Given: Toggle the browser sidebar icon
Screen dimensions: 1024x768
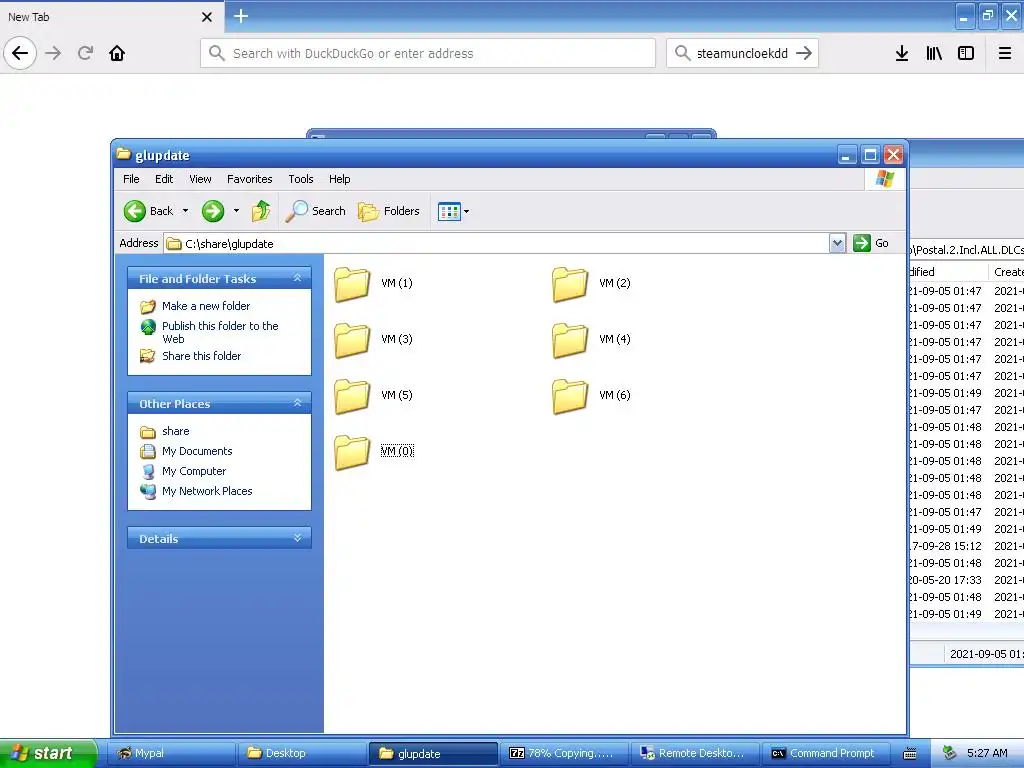Looking at the screenshot, I should pos(966,53).
